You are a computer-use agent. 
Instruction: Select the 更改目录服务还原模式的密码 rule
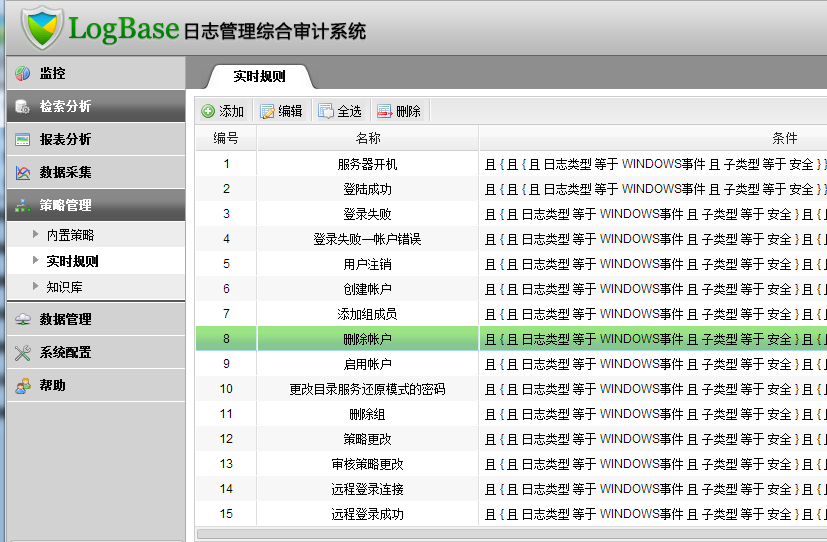368,389
